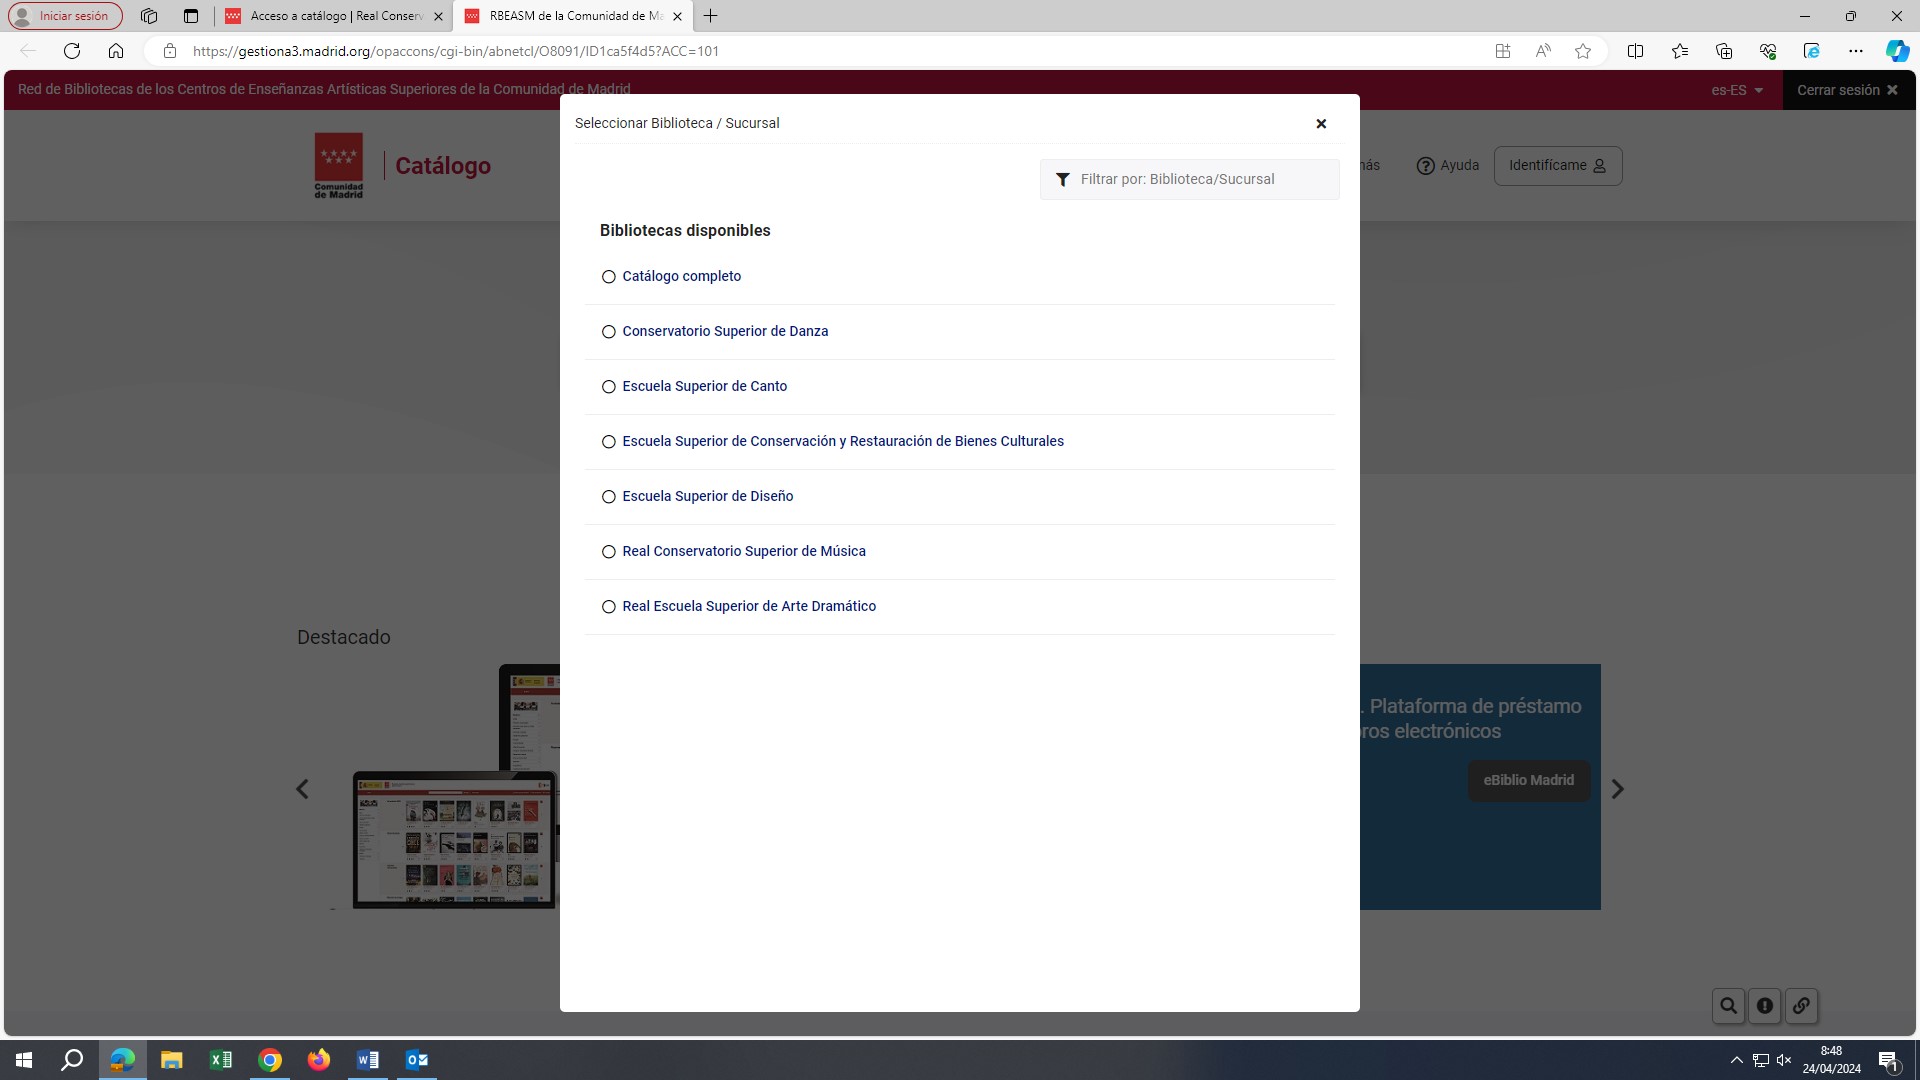Click the Ayuda help icon
This screenshot has height=1080, width=1920.
[1426, 166]
